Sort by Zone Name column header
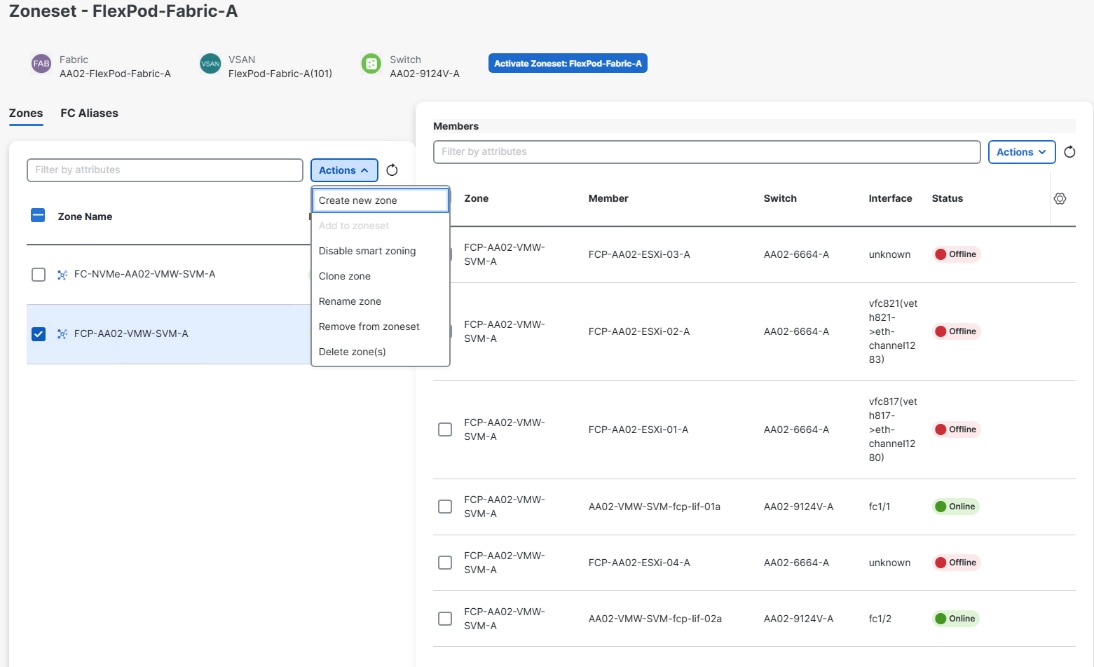Screen dimensions: 1094x667 coord(85,216)
